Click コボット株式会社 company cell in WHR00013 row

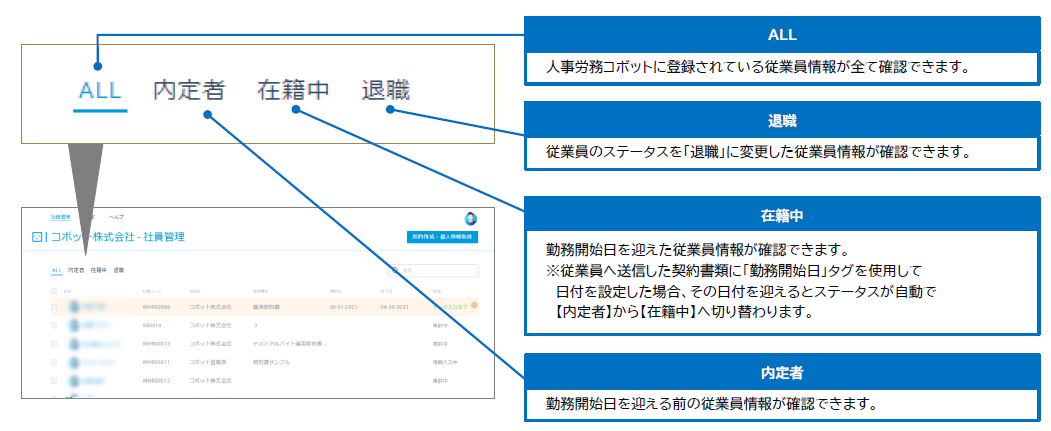[x=210, y=344]
